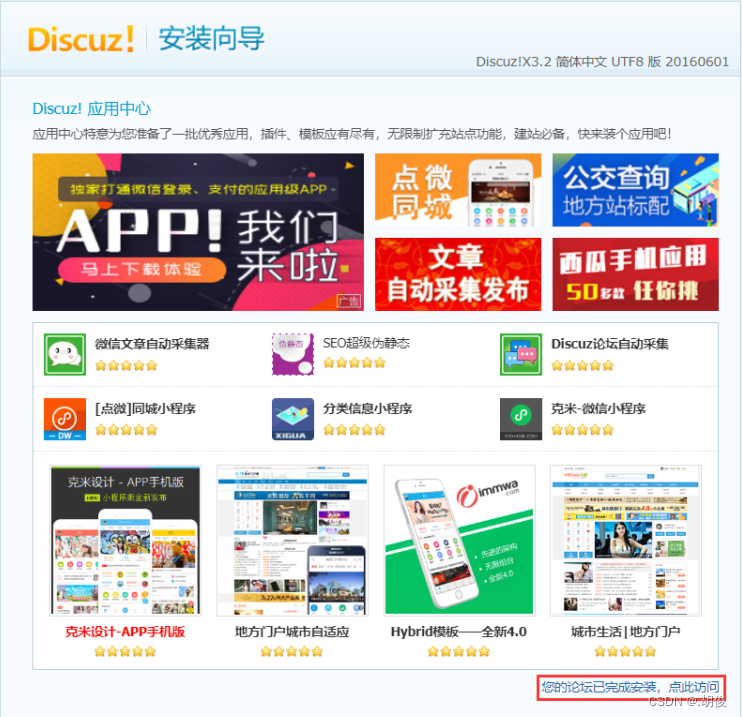Click the Discuz! logo in header
742x717 pixels.
pyautogui.click(x=81, y=39)
